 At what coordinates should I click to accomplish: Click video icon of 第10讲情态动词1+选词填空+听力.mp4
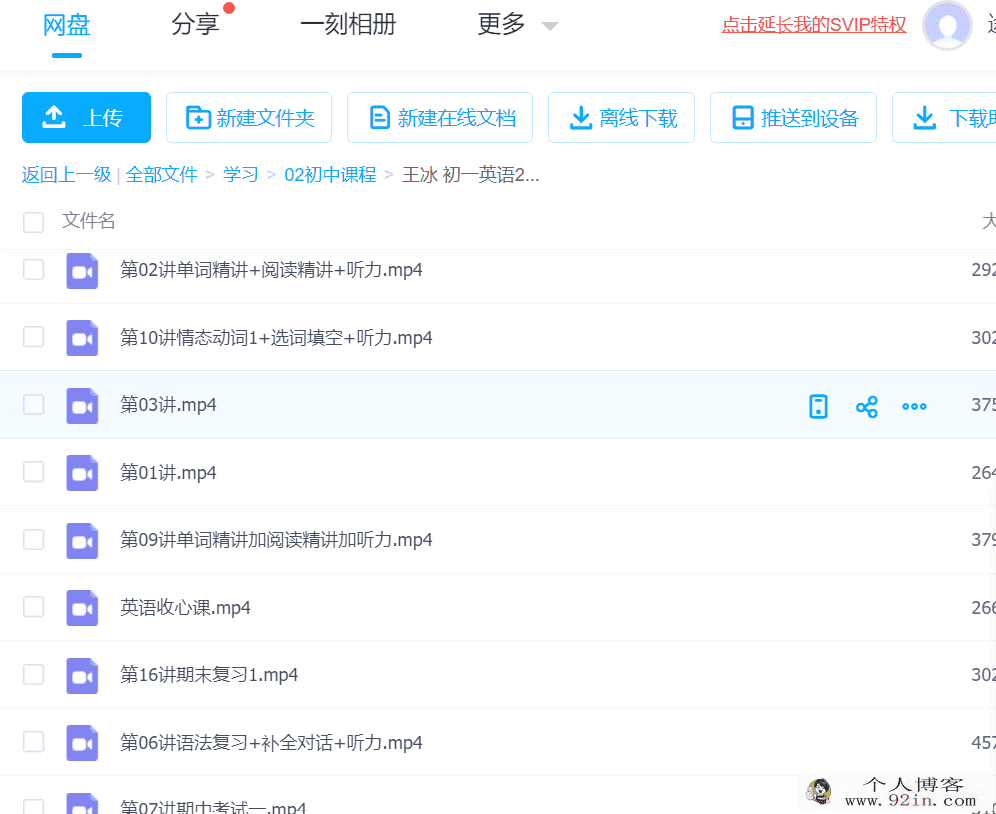83,339
